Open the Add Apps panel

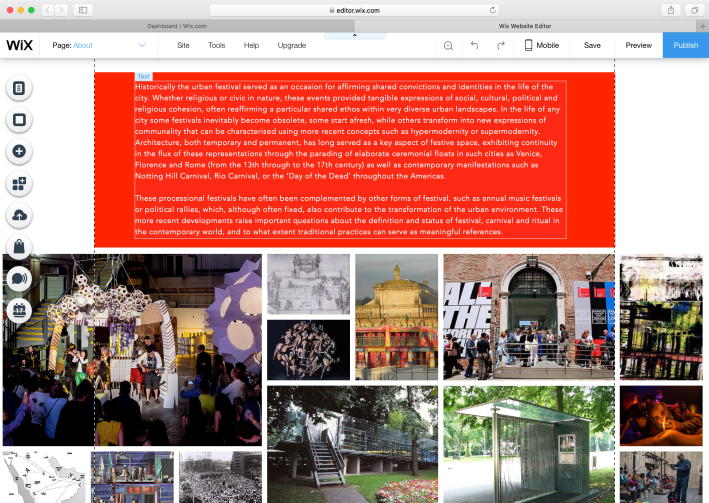[x=19, y=184]
